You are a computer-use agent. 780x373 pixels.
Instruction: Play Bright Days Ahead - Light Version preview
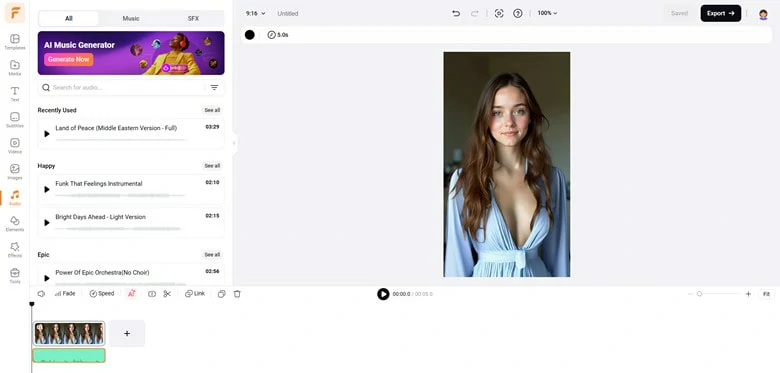[x=47, y=223]
